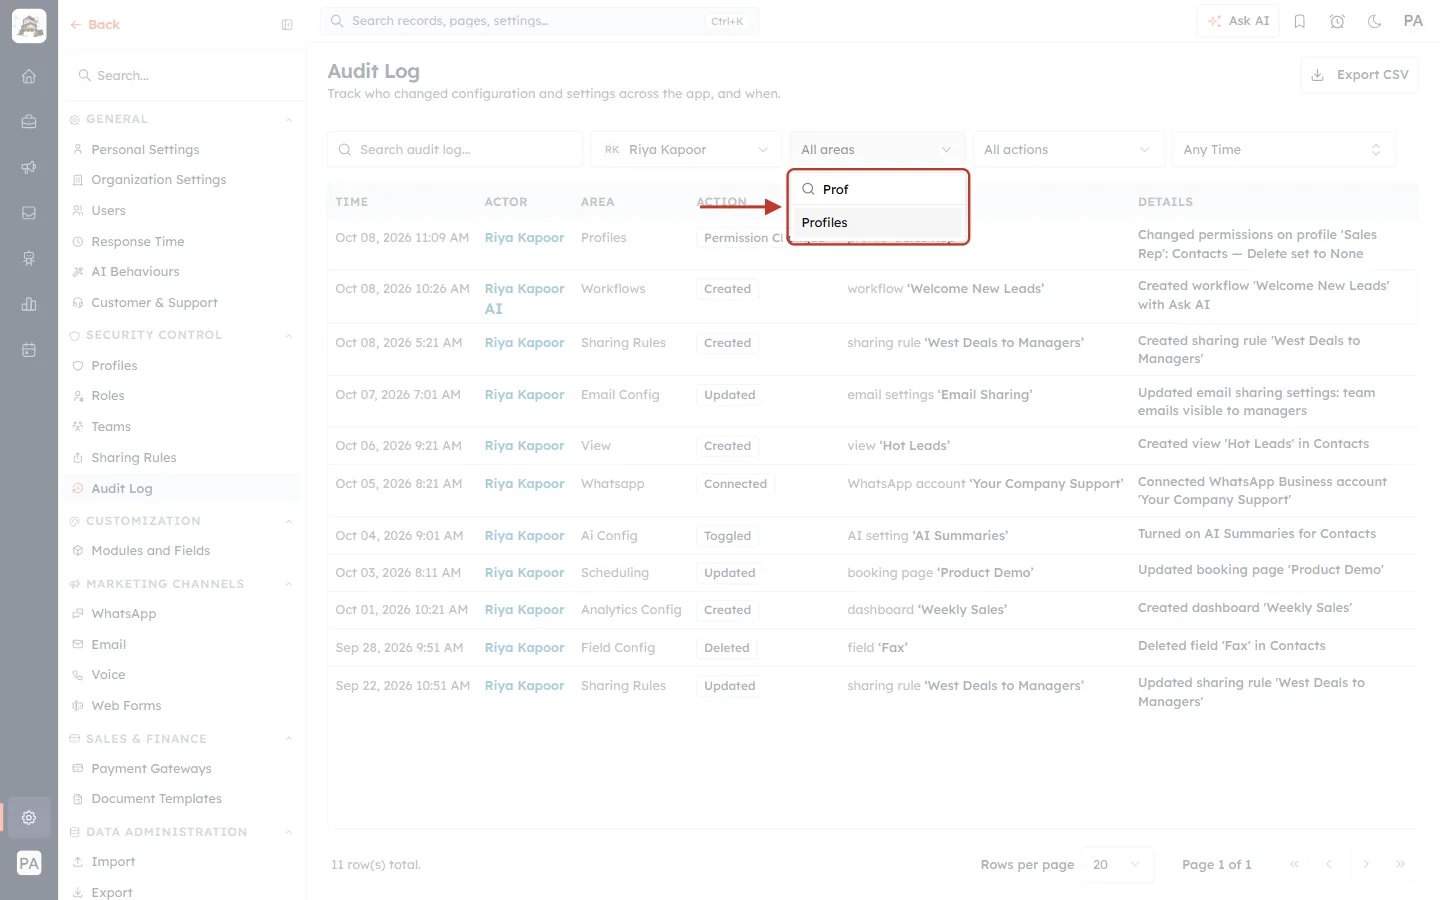Click the bookmark icon in top bar
The height and width of the screenshot is (900, 1440).
coord(1300,21)
